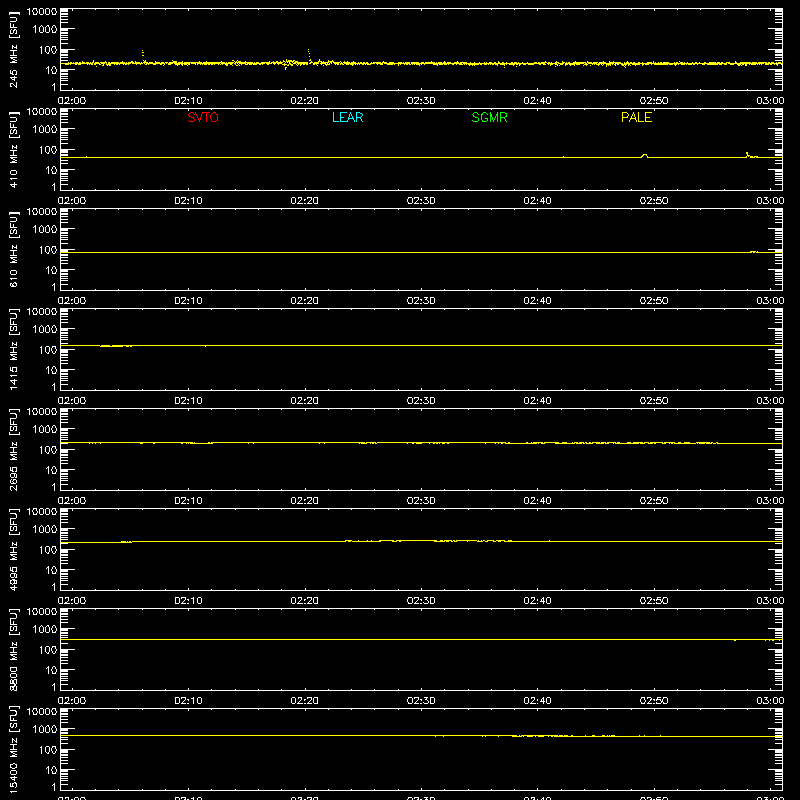Click 03:00 tick label under 4995 MHz plot
The height and width of the screenshot is (800, 800).
pos(770,601)
